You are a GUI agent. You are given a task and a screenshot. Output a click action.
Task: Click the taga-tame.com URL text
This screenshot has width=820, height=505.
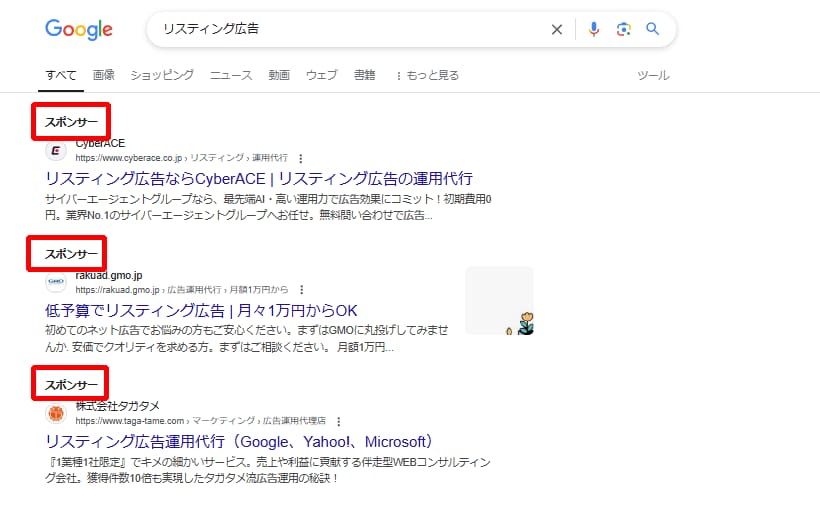pos(200,421)
